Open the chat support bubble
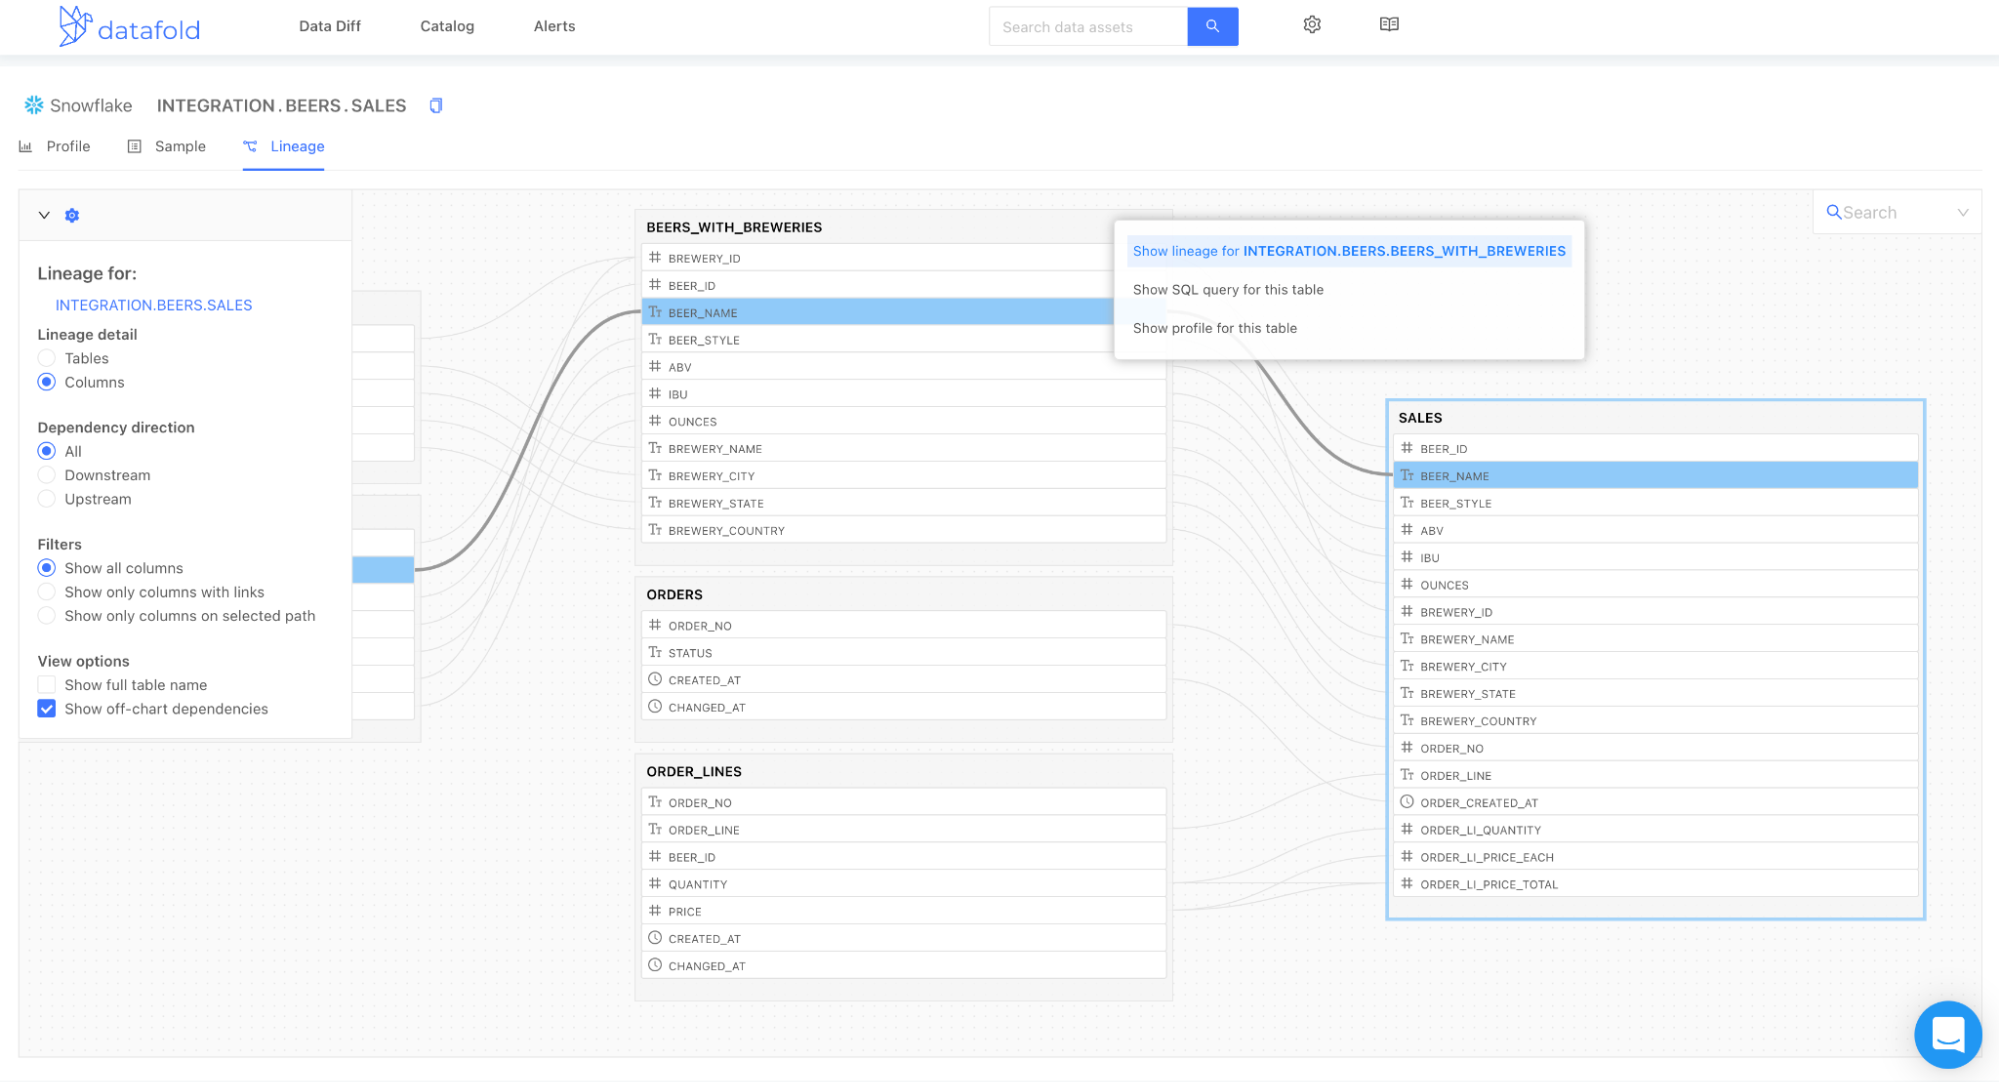1999x1083 pixels. point(1946,1034)
